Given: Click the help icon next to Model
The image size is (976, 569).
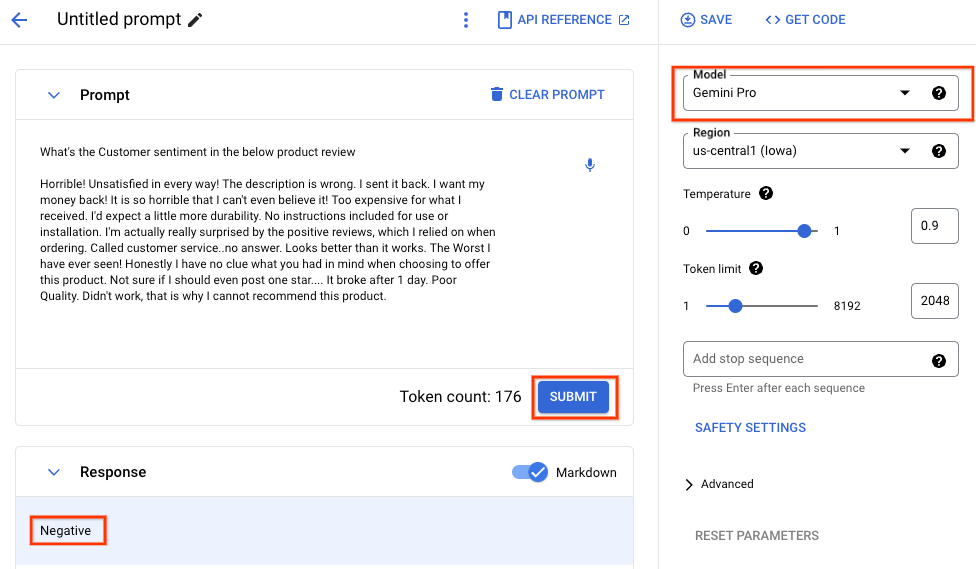Looking at the screenshot, I should tap(938, 93).
